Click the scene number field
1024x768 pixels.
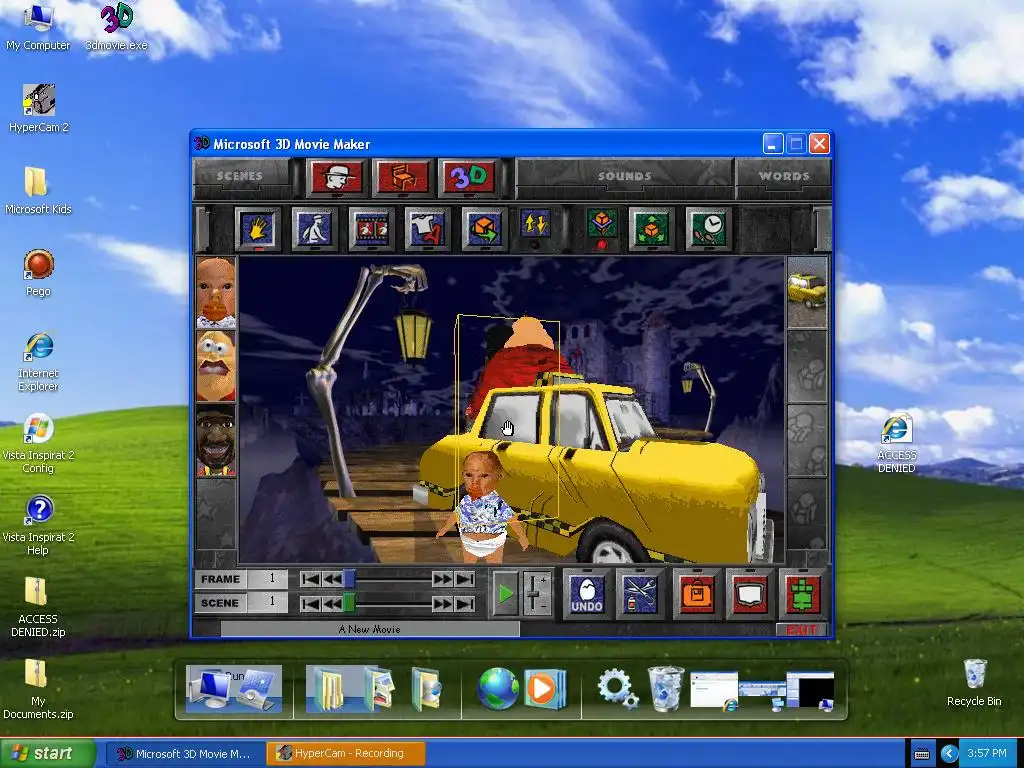(268, 602)
